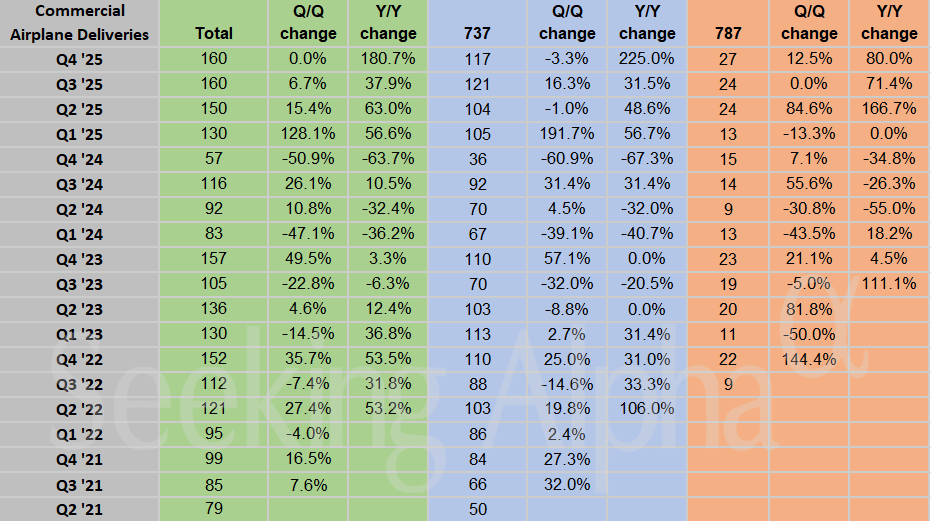Screen dimensions: 931x521
Task: Select the Q1 '24 Total Q/Q value -47.1%
Action: [308, 234]
